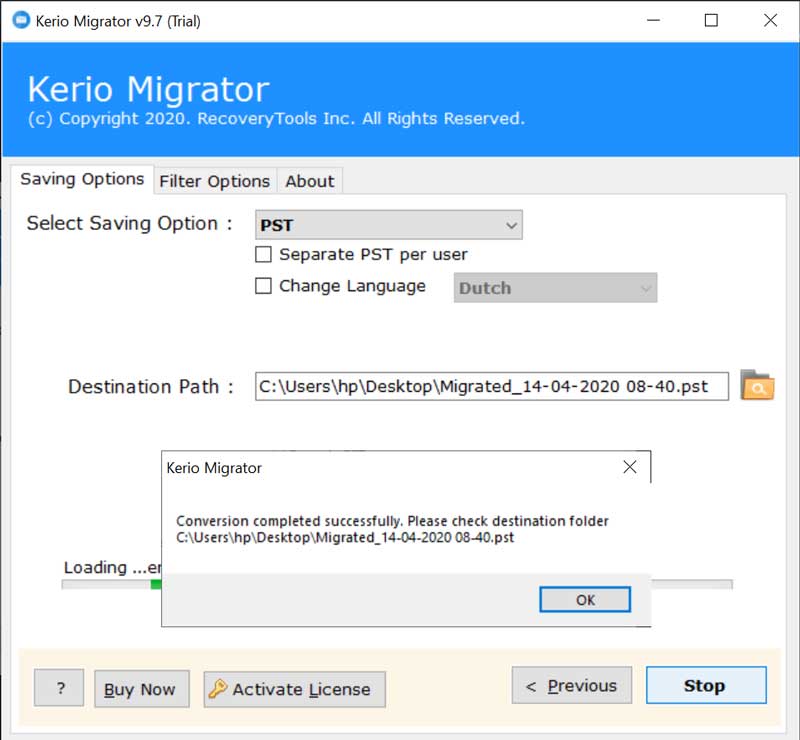
Task: Click OK in the conversion completed dialog
Action: tap(585, 600)
